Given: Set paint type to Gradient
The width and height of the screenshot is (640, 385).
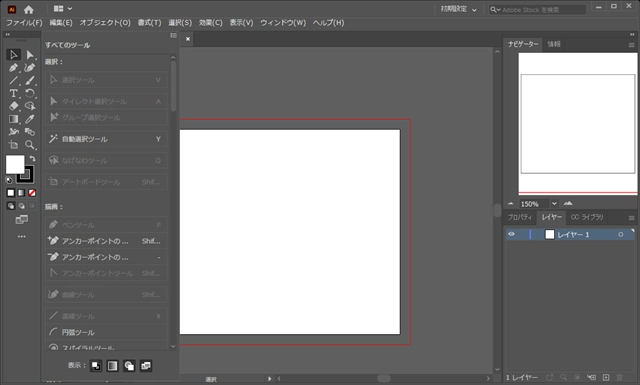Looking at the screenshot, I should [x=22, y=193].
